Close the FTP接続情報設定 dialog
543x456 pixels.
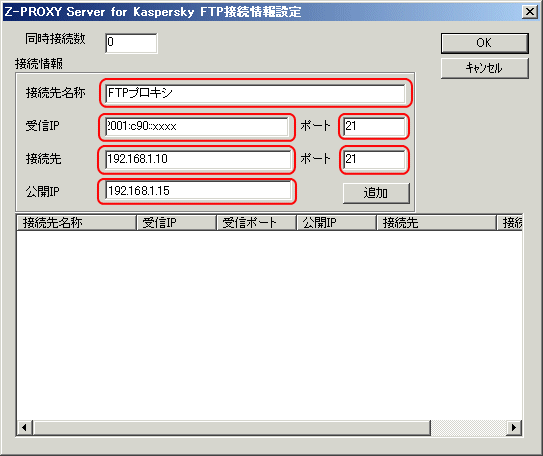click(x=530, y=12)
